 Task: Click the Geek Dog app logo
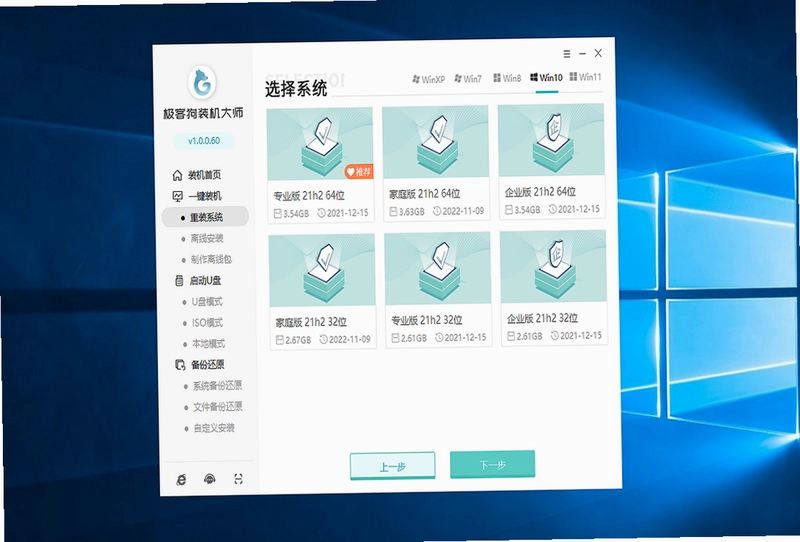pyautogui.click(x=202, y=83)
